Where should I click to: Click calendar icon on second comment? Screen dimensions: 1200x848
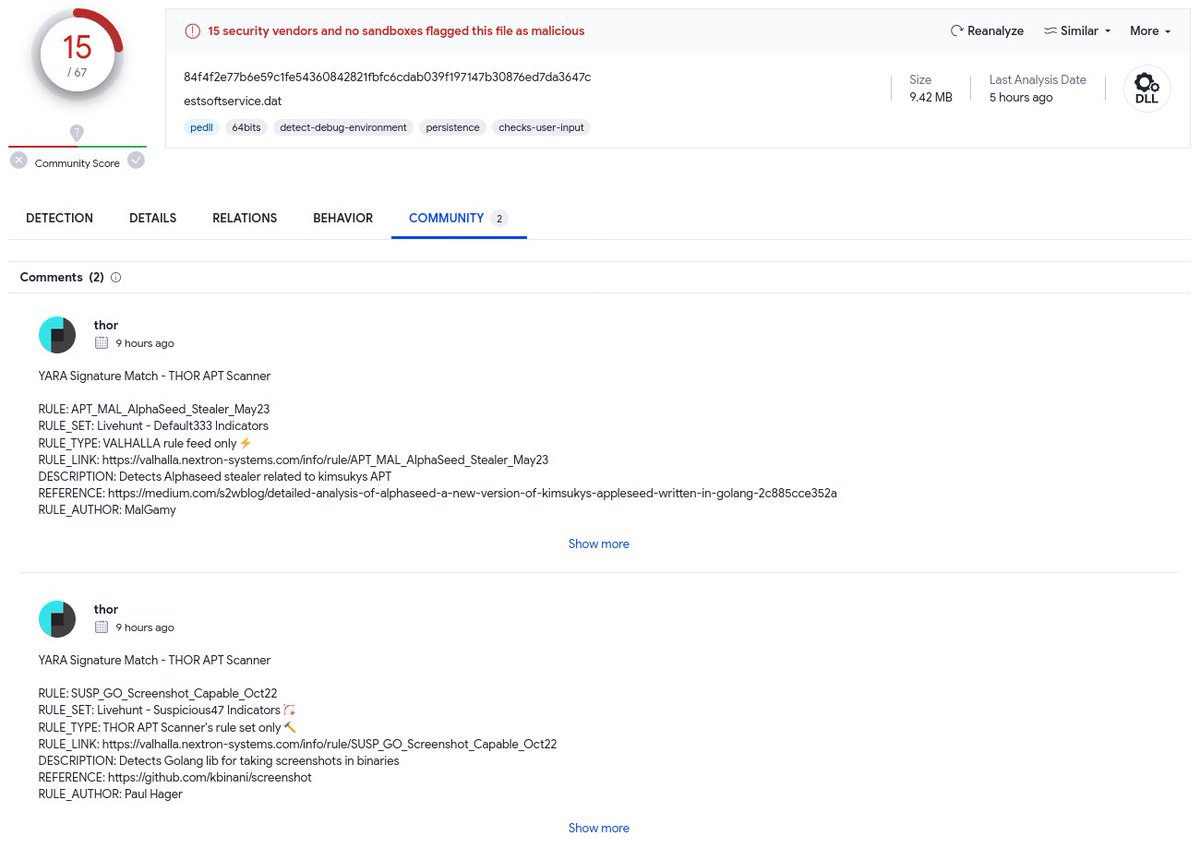tap(101, 627)
